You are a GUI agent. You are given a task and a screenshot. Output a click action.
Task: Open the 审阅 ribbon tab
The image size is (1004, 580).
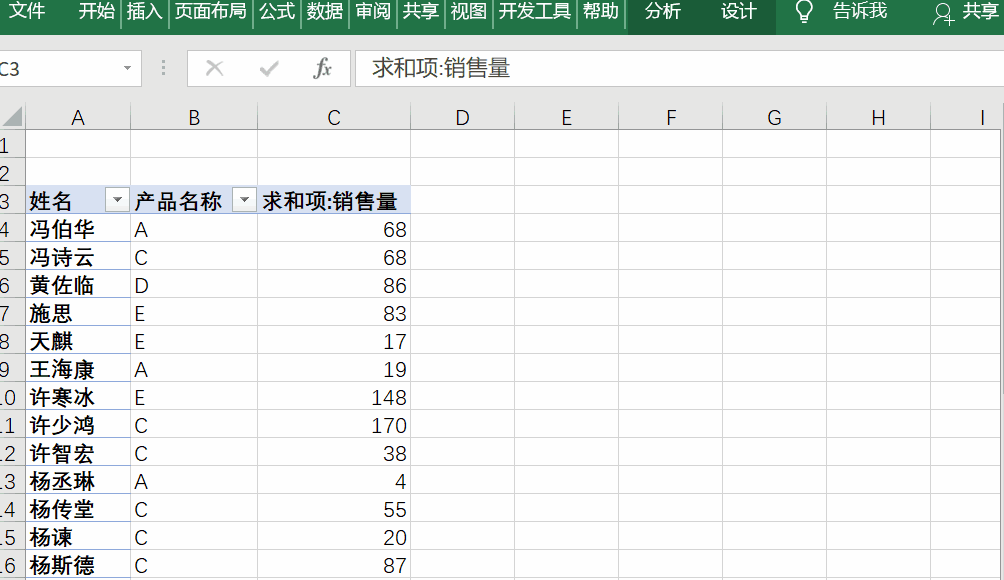[373, 11]
